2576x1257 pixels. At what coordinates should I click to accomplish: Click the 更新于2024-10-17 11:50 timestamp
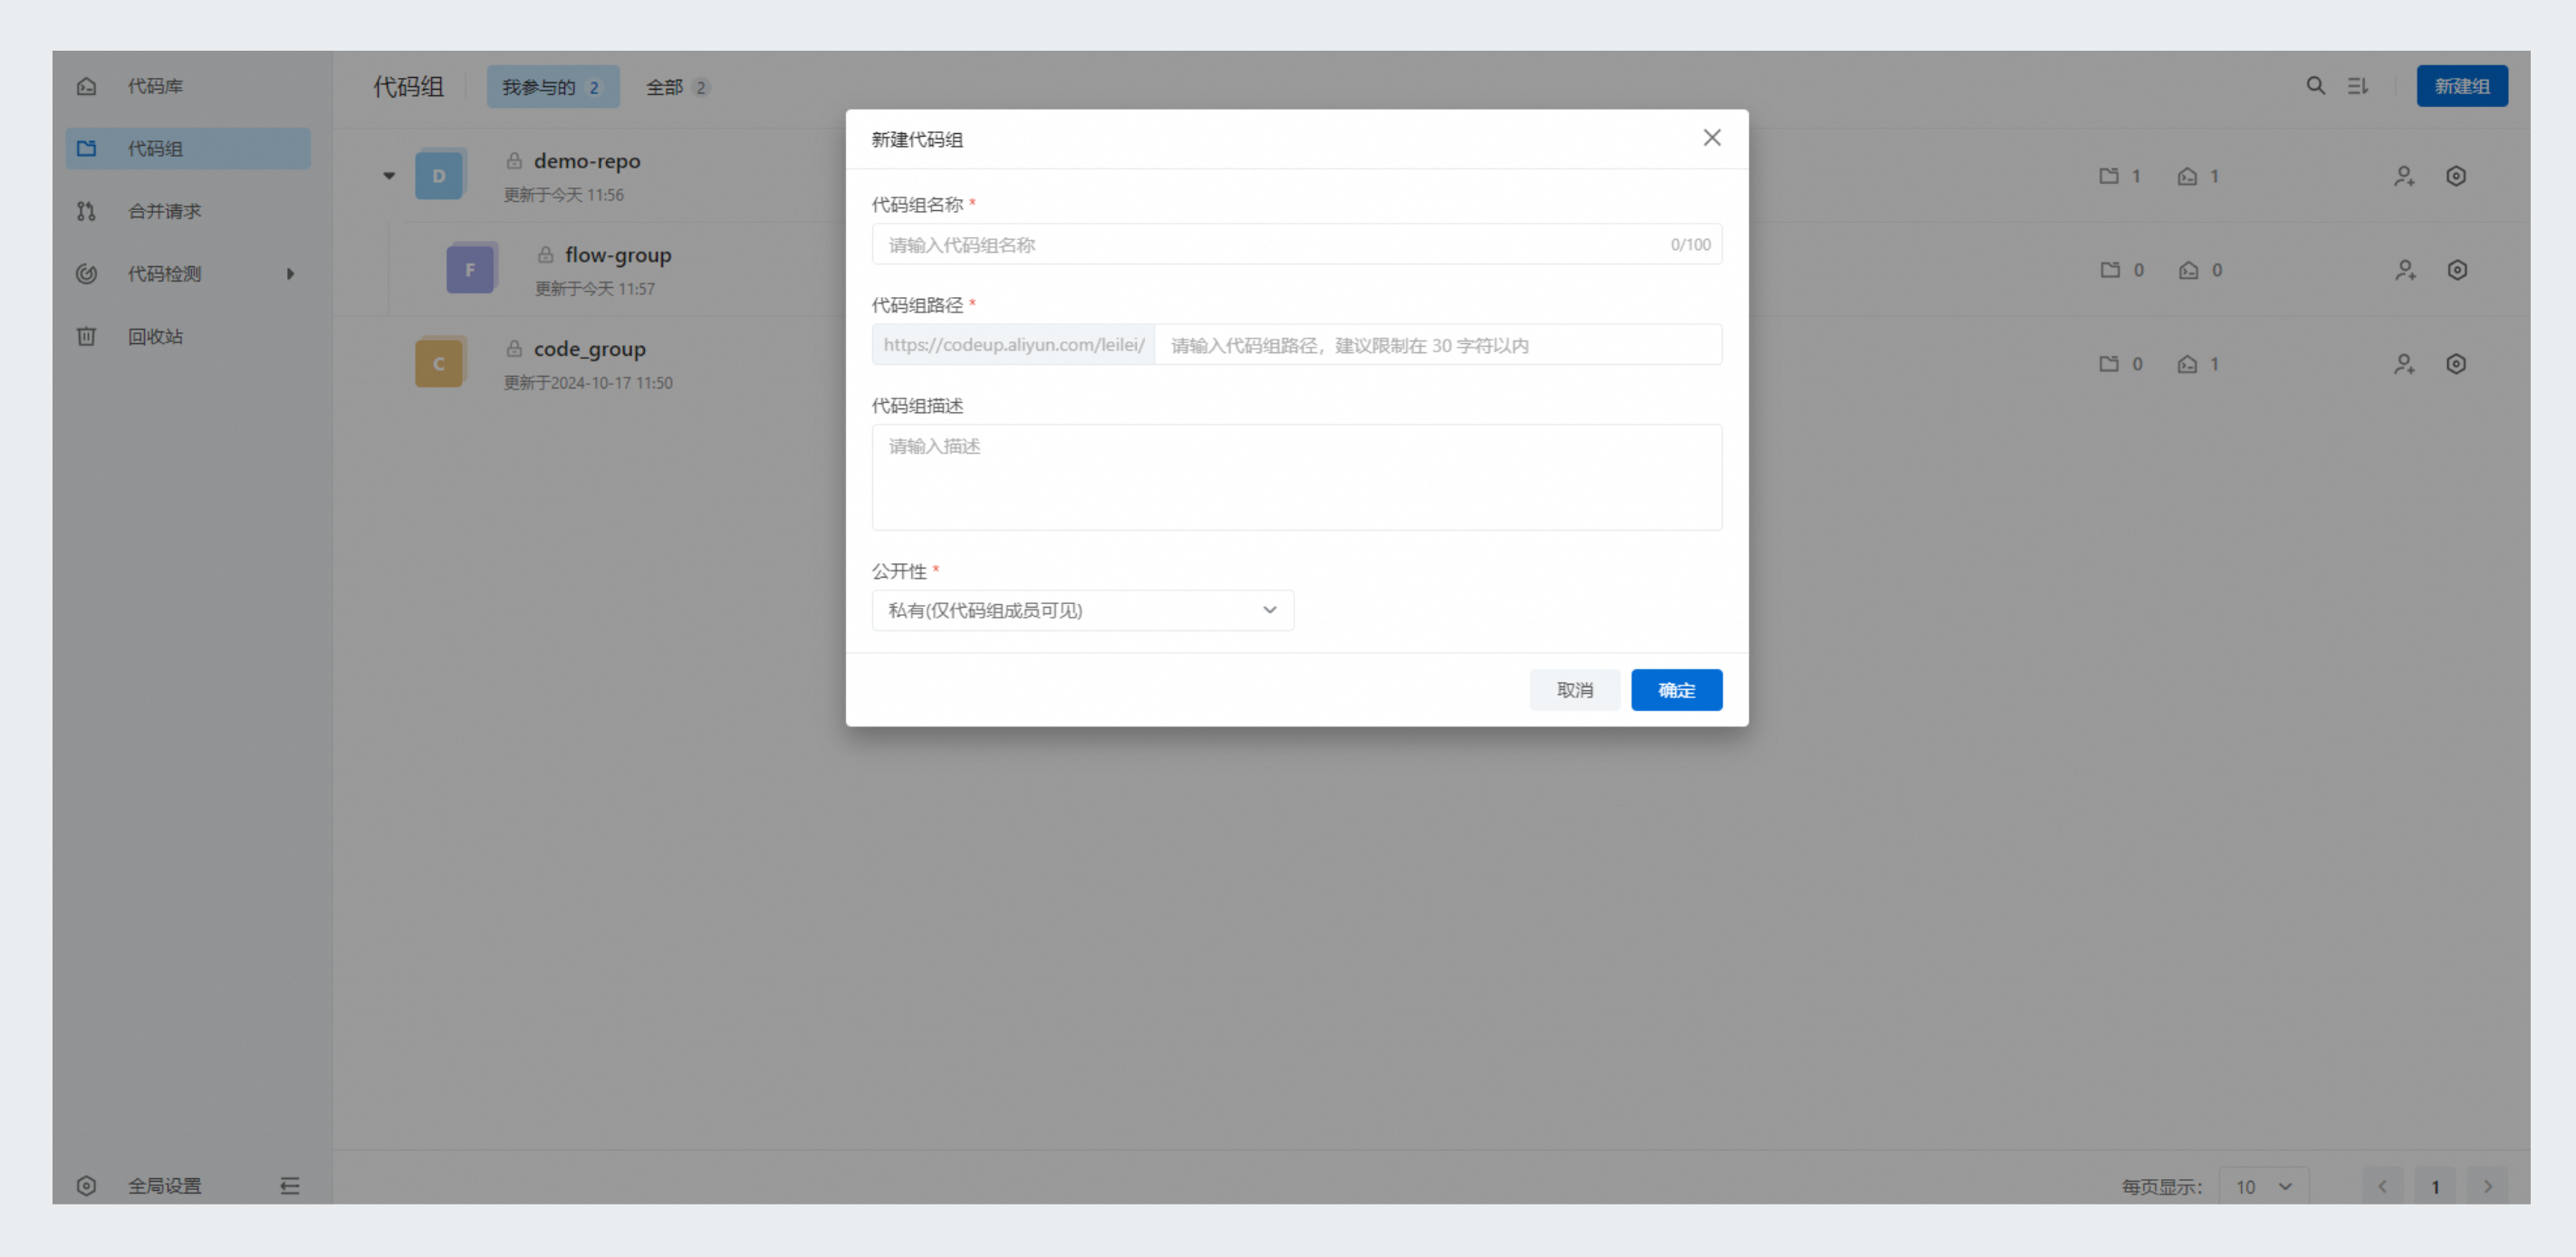tap(588, 383)
